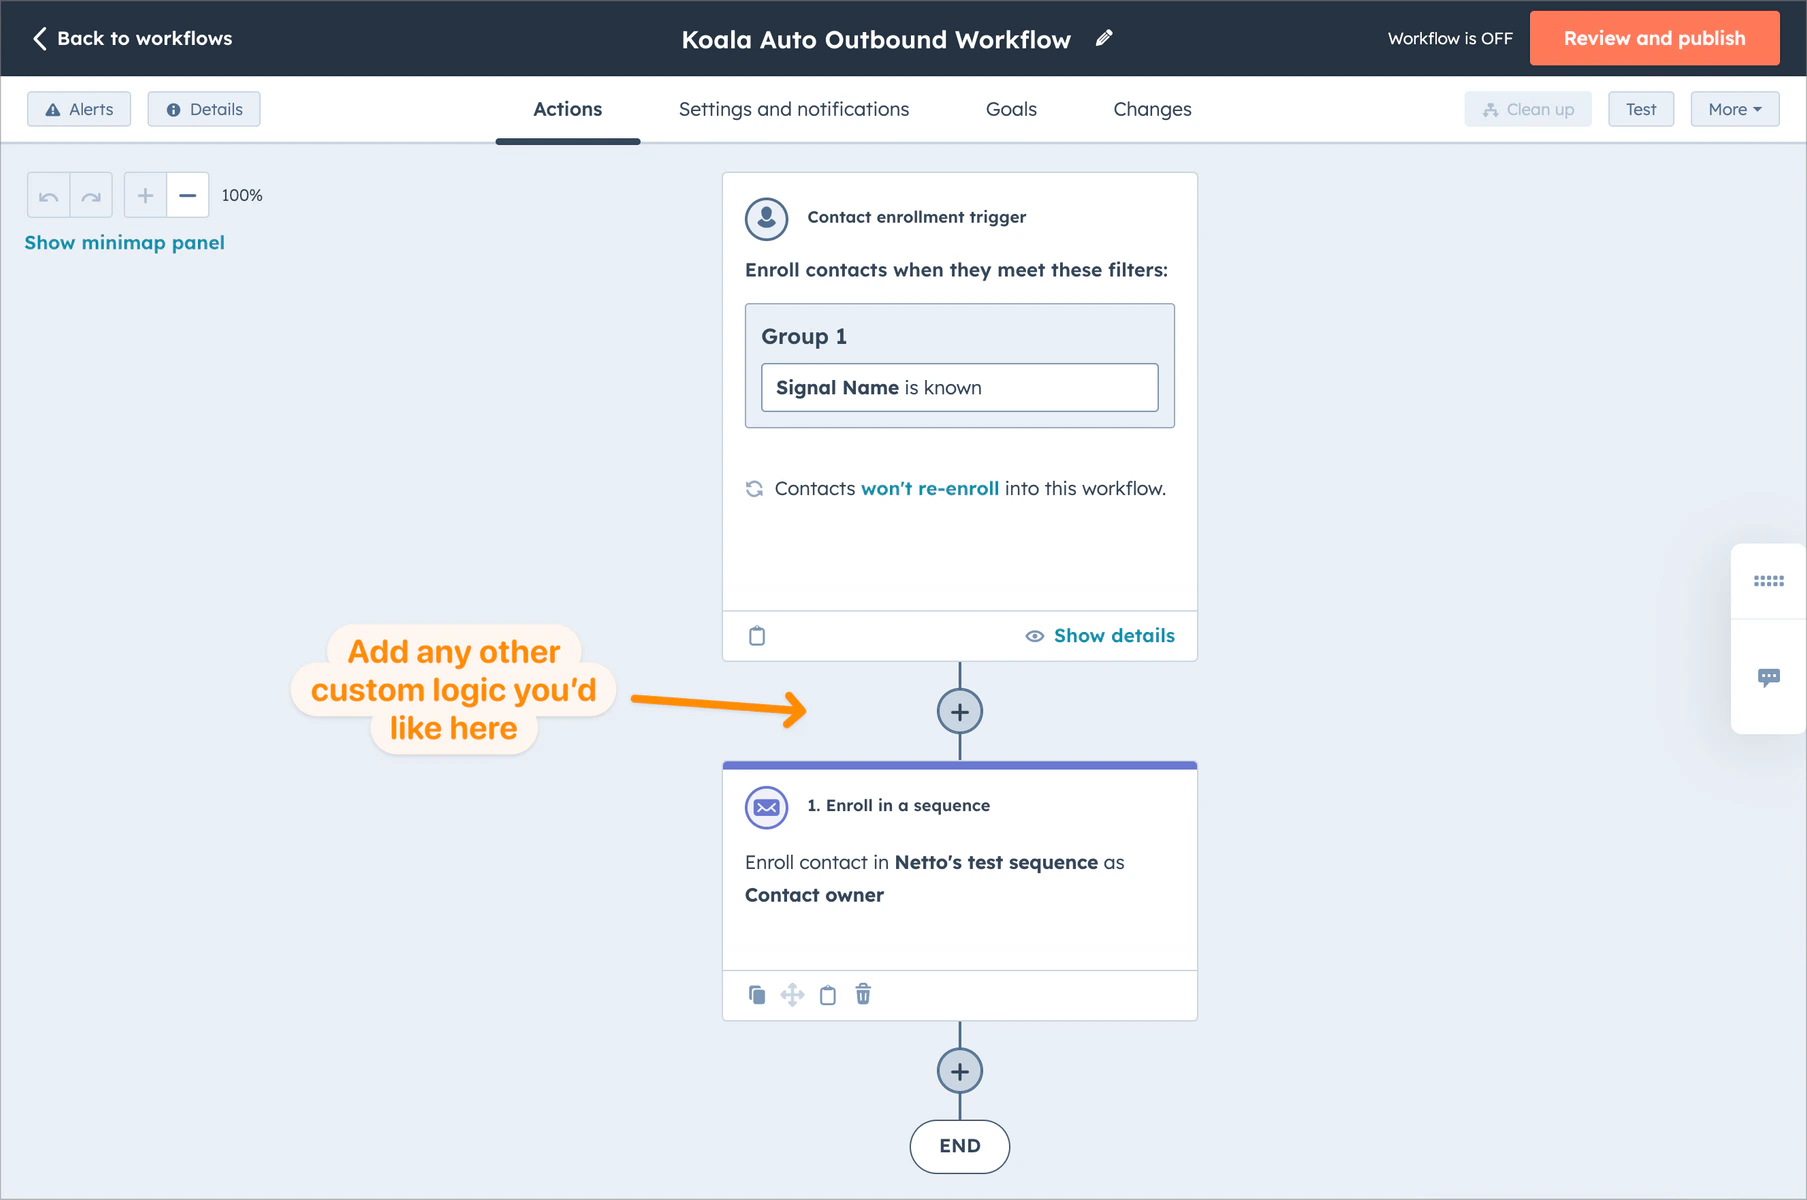
Task: Click the plus node to add a workflow step
Action: (959, 711)
